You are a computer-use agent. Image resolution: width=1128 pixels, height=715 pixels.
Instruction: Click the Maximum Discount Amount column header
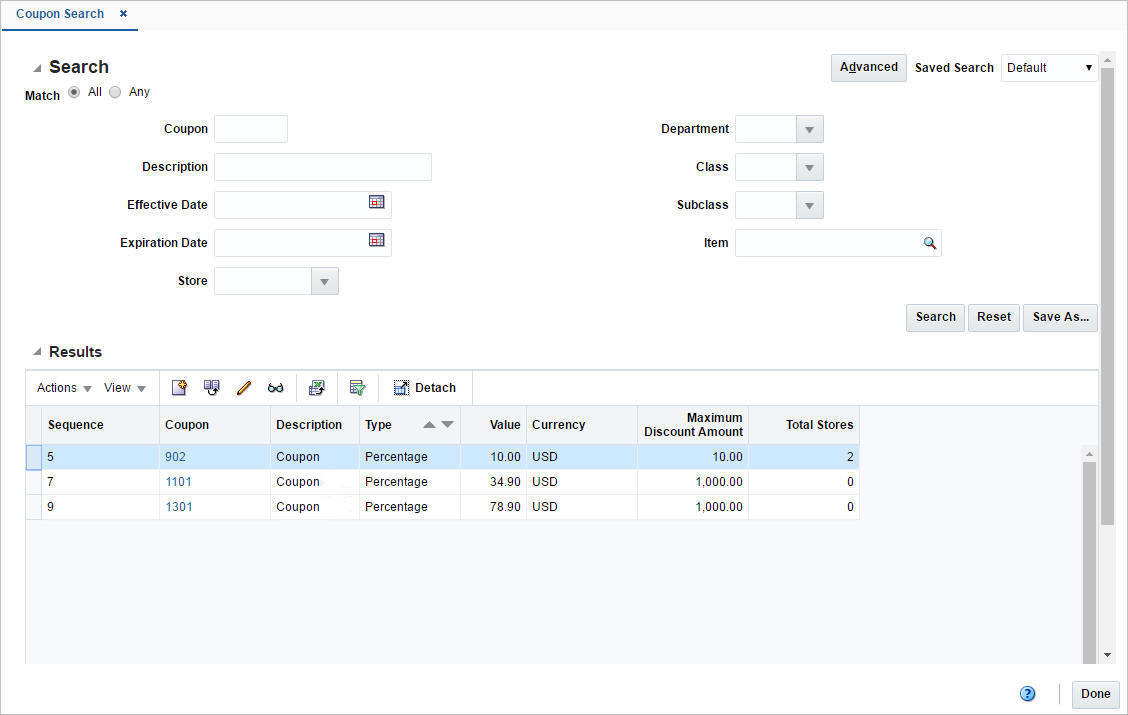click(x=693, y=425)
